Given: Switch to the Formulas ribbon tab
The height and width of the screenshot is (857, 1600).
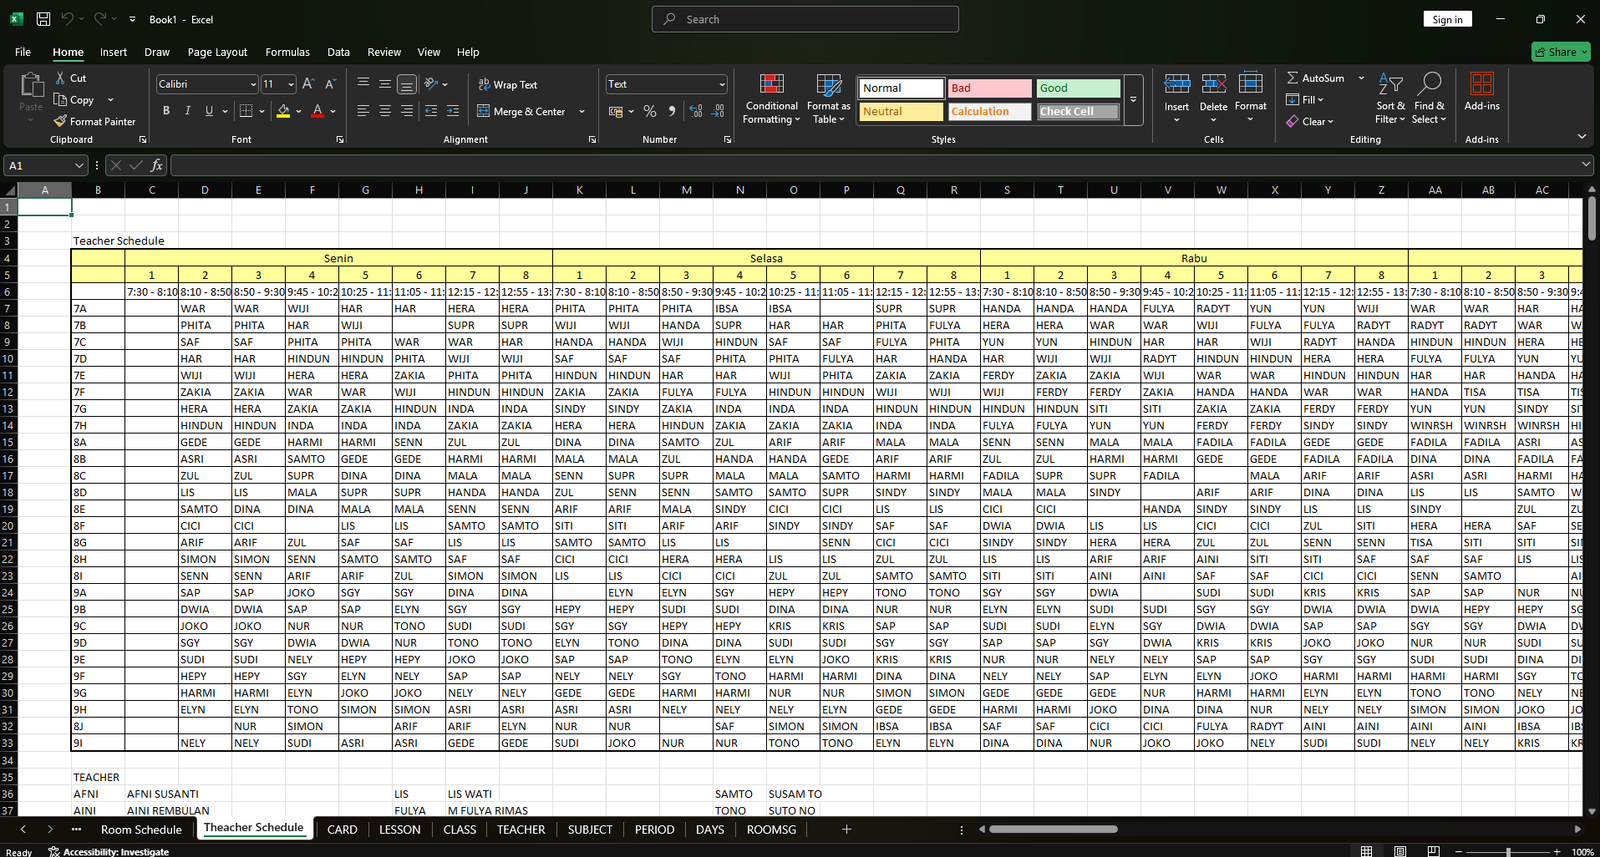Looking at the screenshot, I should coord(287,52).
